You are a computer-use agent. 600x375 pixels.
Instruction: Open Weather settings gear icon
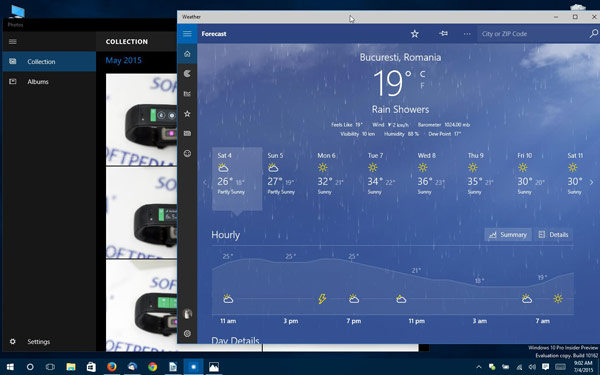(187, 334)
